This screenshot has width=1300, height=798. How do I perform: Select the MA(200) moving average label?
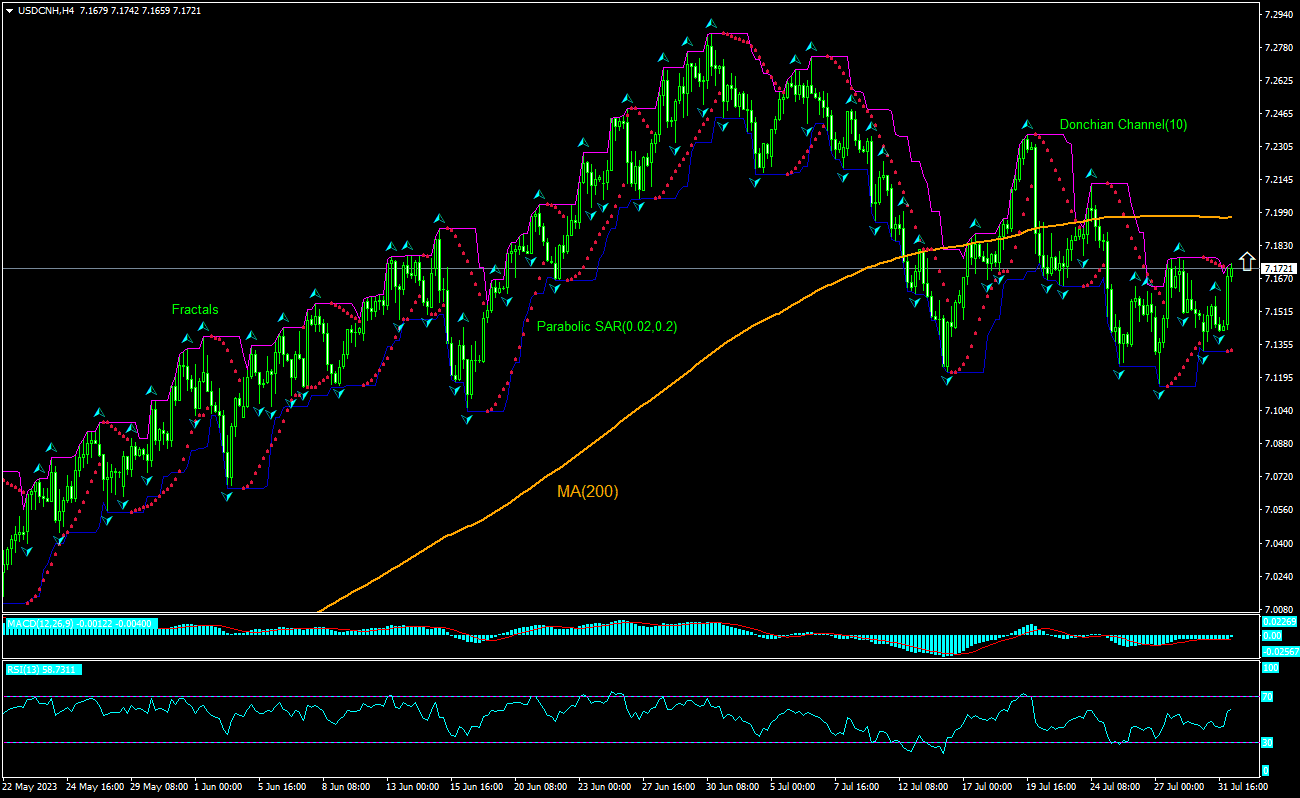[588, 491]
